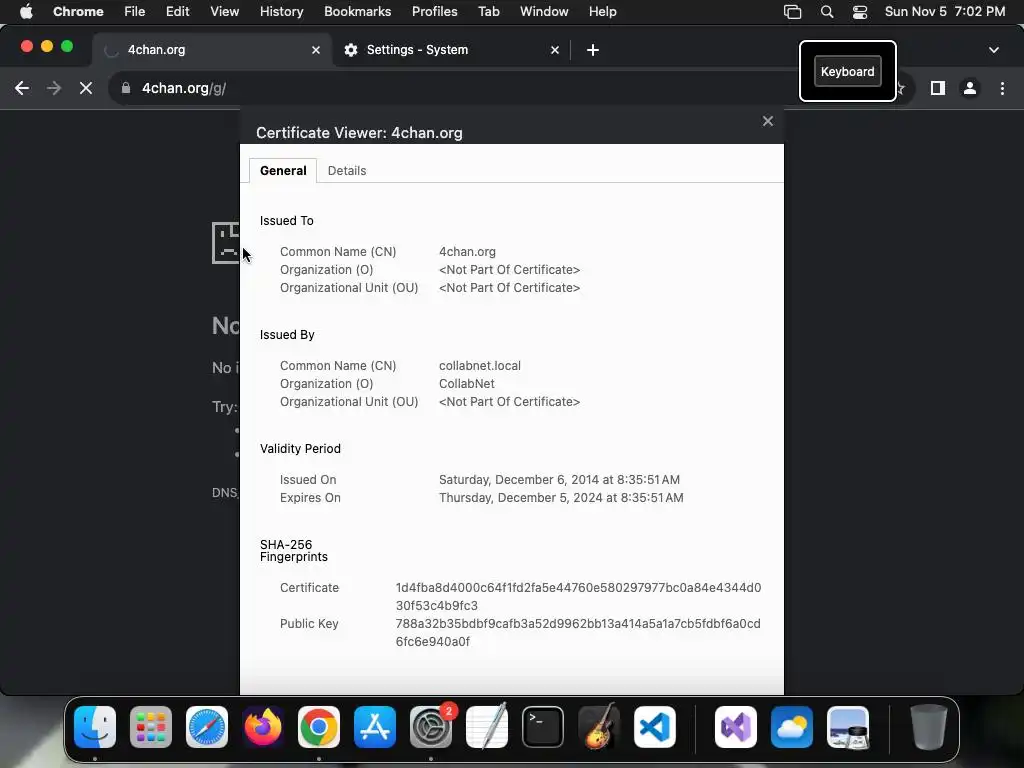The height and width of the screenshot is (768, 1024).
Task: Switch to the Settings - System tab
Action: click(451, 50)
